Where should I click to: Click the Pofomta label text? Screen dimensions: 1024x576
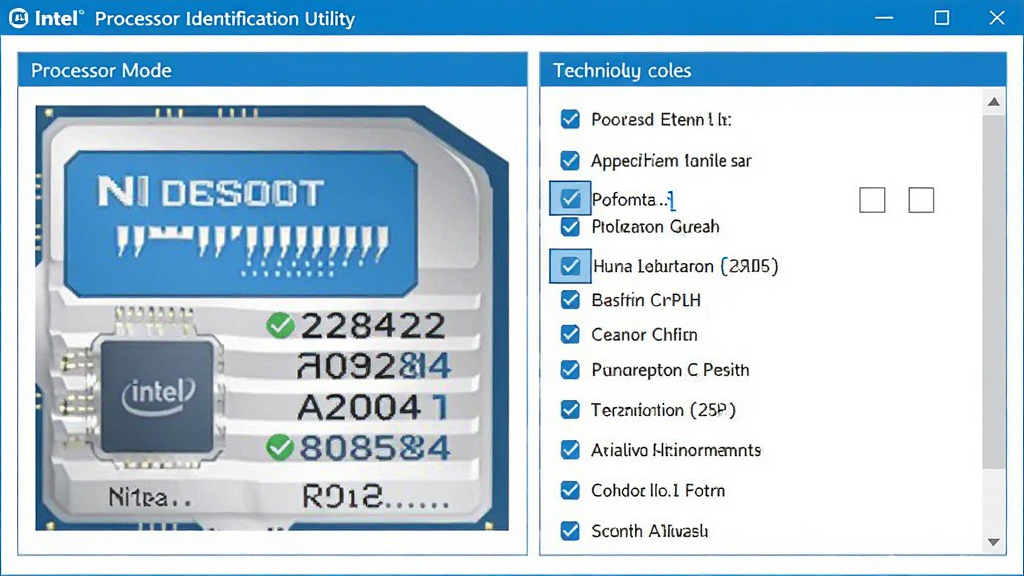coord(632,199)
